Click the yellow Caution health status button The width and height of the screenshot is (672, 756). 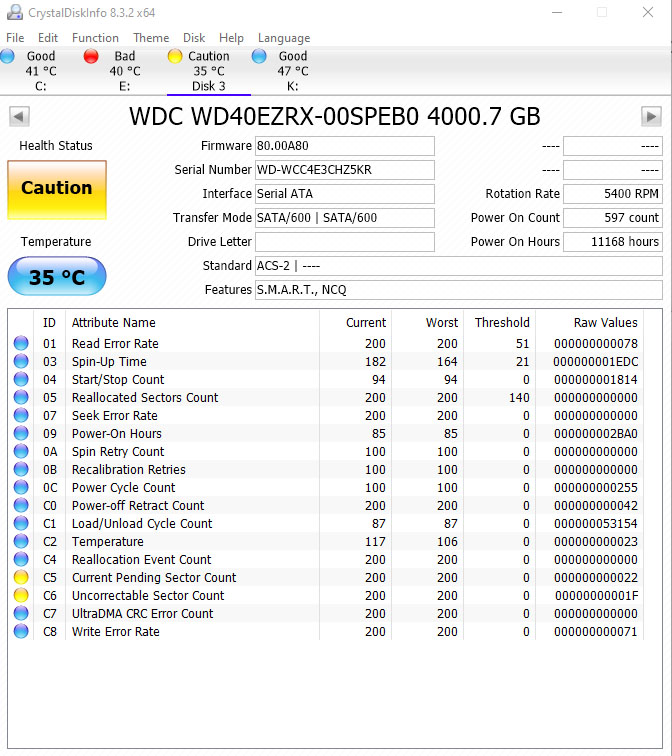(56, 188)
